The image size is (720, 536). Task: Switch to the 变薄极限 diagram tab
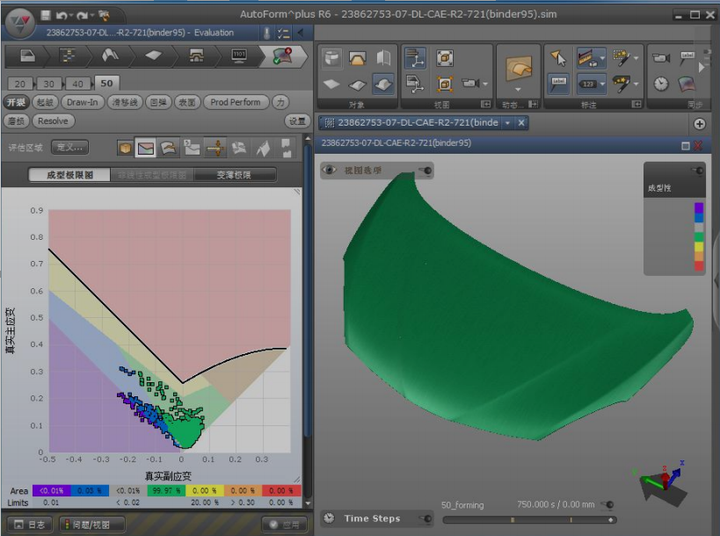coord(233,174)
